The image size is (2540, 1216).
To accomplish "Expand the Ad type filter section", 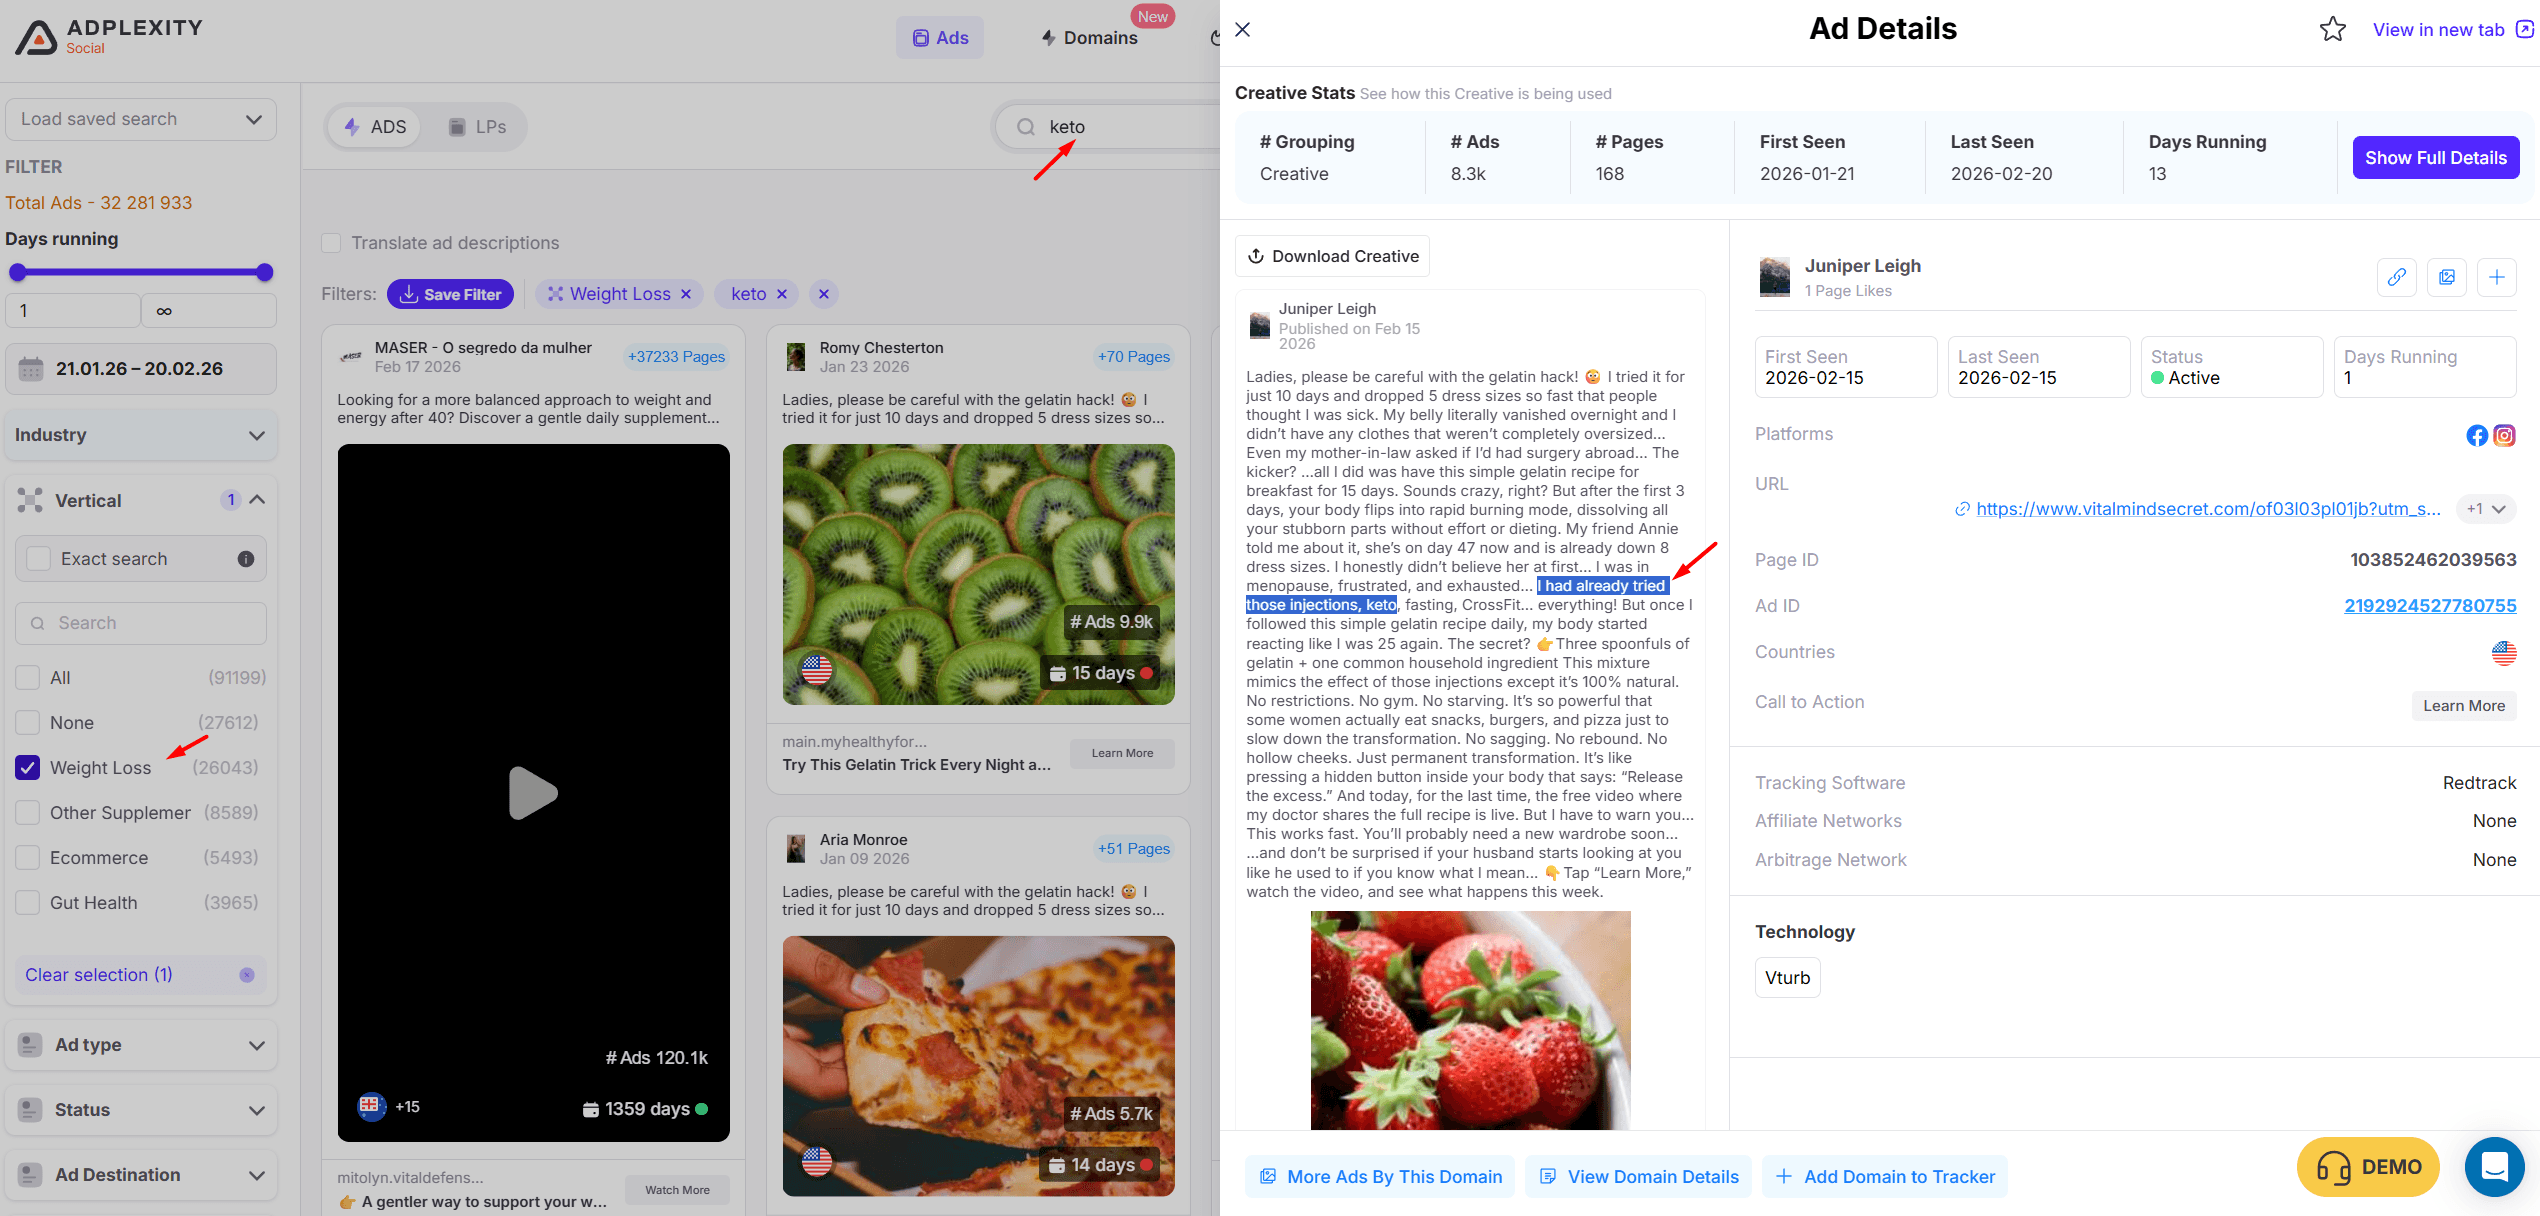I will tap(141, 1045).
